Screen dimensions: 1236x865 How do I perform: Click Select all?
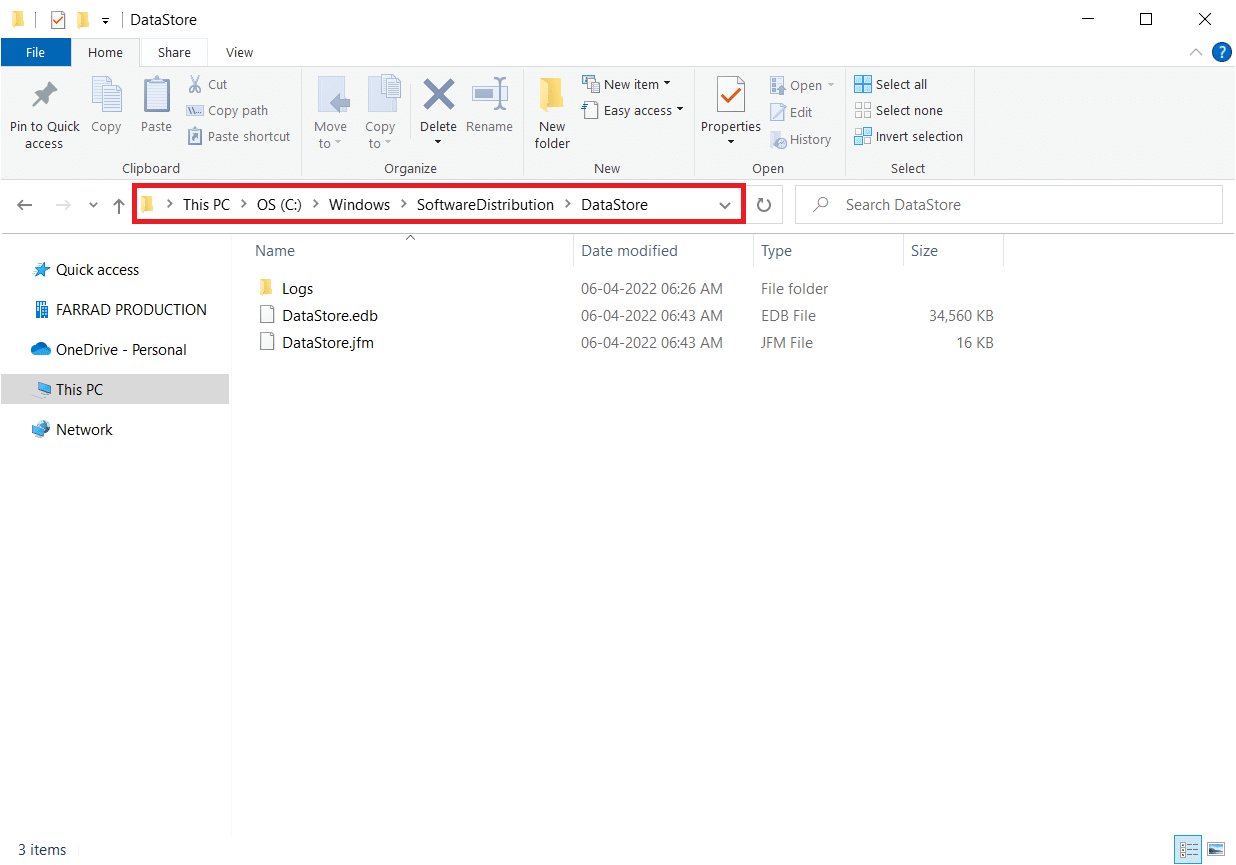(891, 84)
